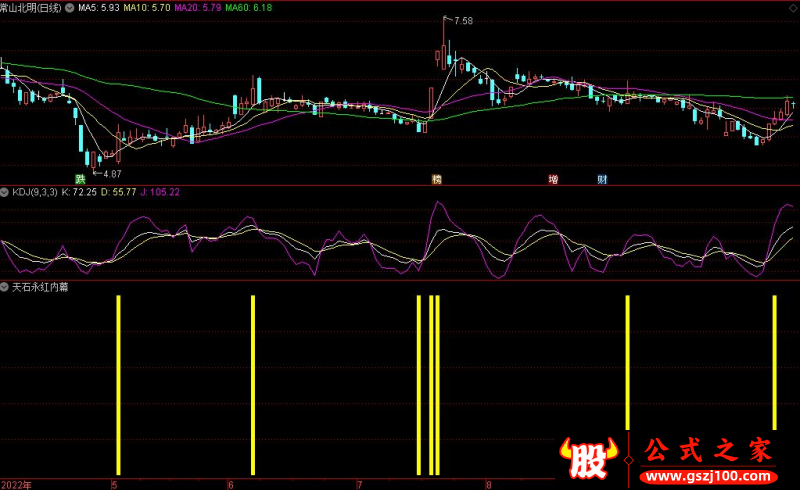Viewport: 800px width, 490px height.
Task: Click the round icon left of KDJ(9,3,3)
Action: coord(5,191)
